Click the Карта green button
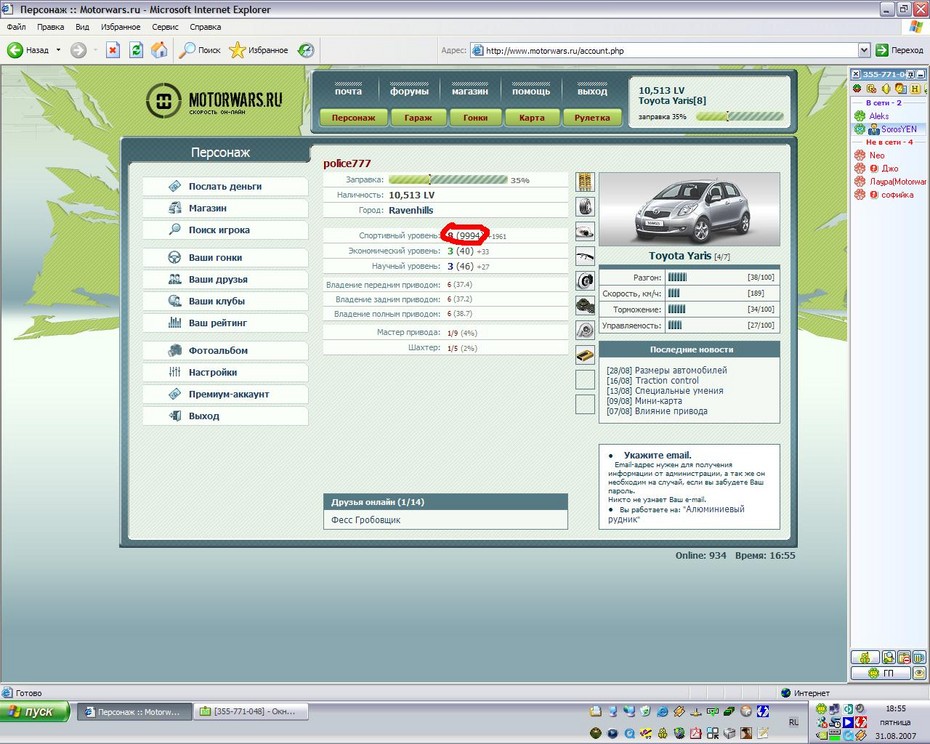930x744 pixels. tap(532, 117)
